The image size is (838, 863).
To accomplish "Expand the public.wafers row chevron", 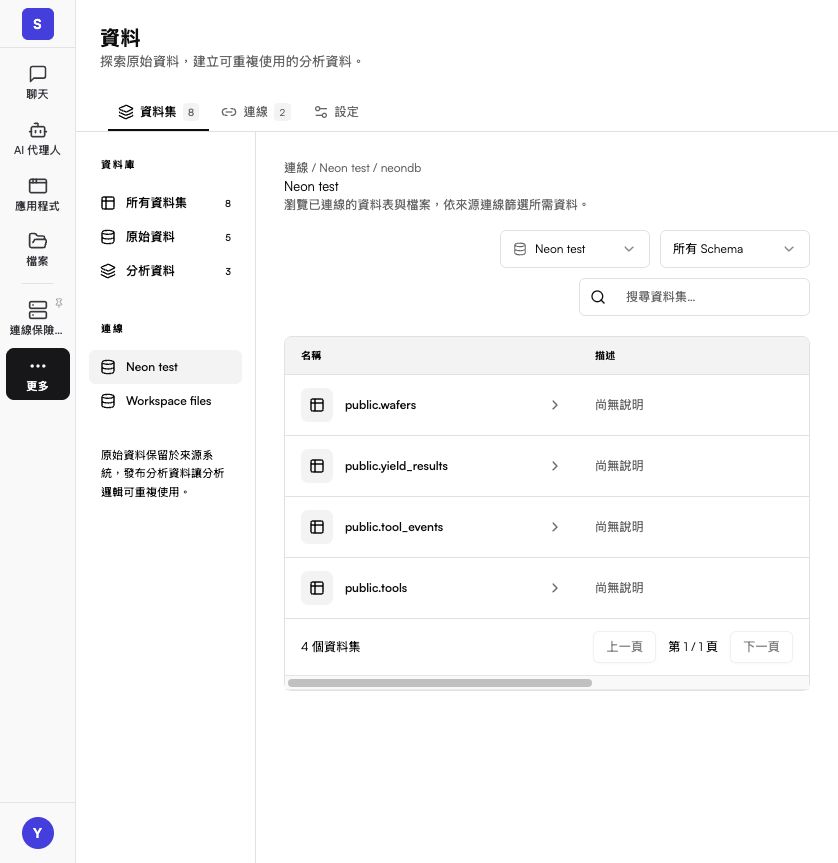I will coord(555,405).
